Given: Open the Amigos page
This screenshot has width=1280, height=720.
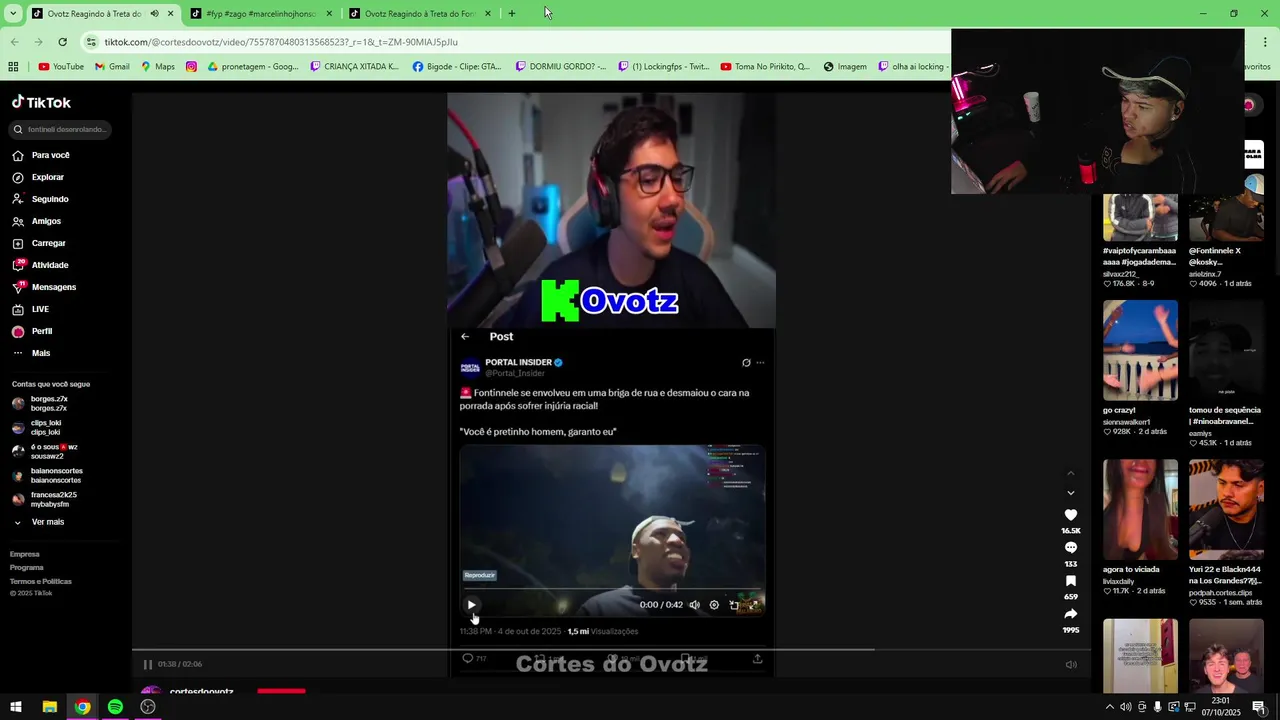Looking at the screenshot, I should coord(46,221).
